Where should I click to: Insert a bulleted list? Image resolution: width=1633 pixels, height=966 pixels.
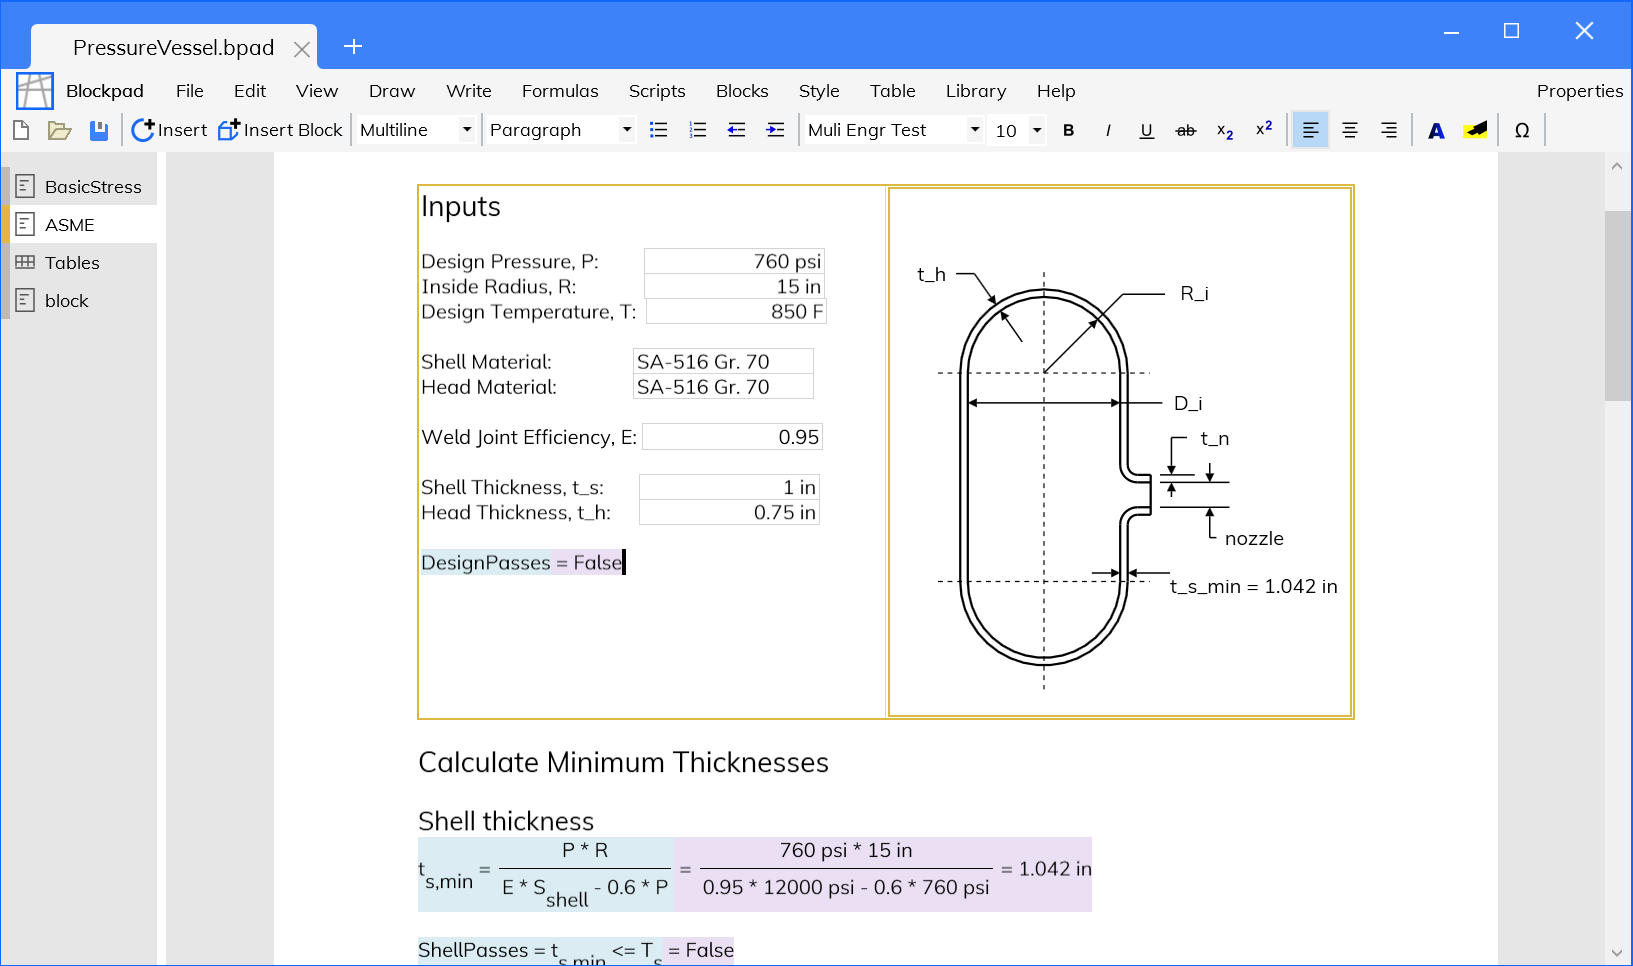coord(658,130)
